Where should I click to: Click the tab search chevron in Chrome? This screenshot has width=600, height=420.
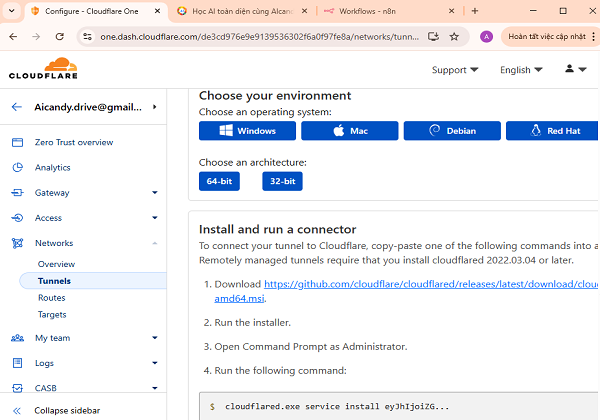tap(11, 11)
